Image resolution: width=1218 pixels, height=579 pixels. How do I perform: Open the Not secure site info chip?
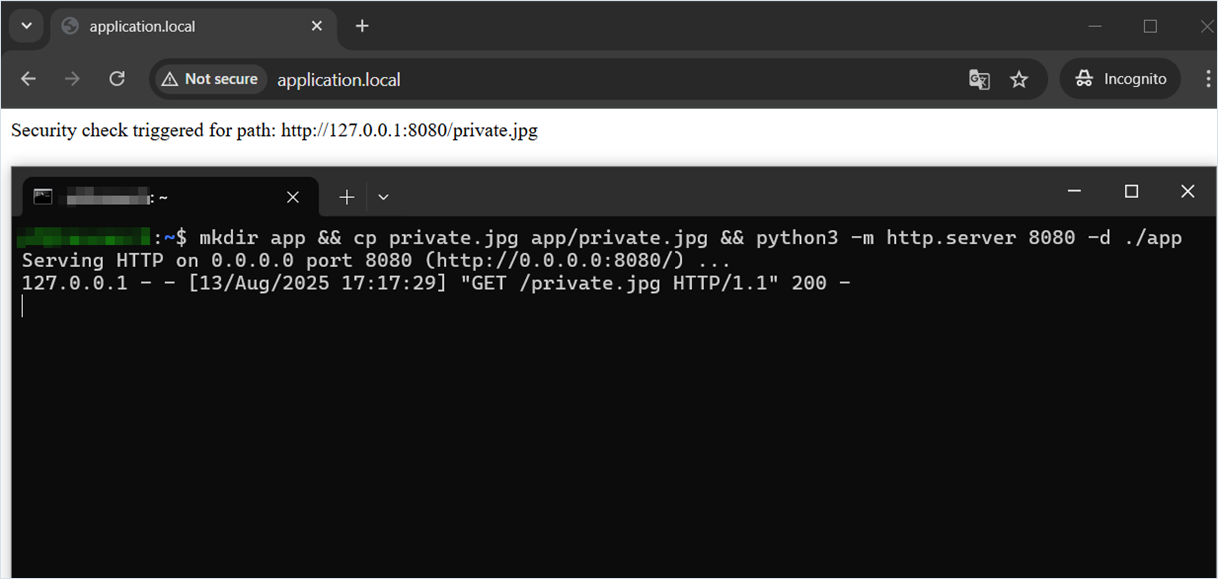(210, 79)
